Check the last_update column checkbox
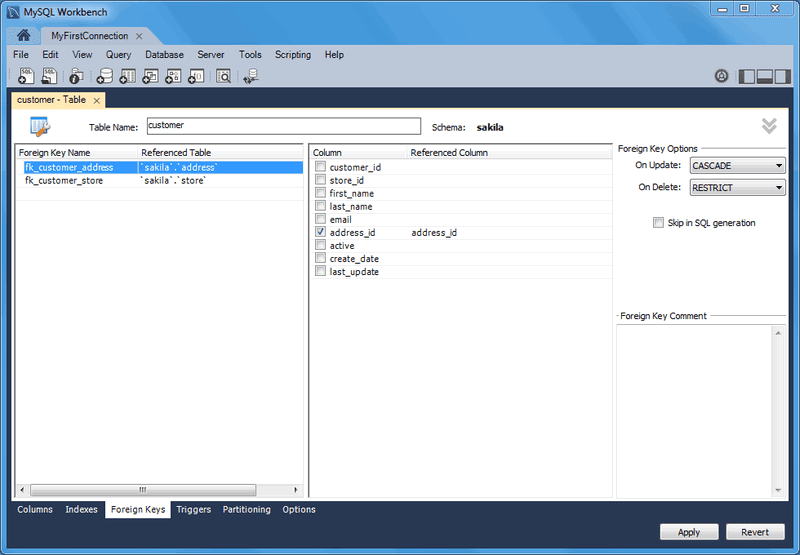Viewport: 800px width, 555px height. 320,271
